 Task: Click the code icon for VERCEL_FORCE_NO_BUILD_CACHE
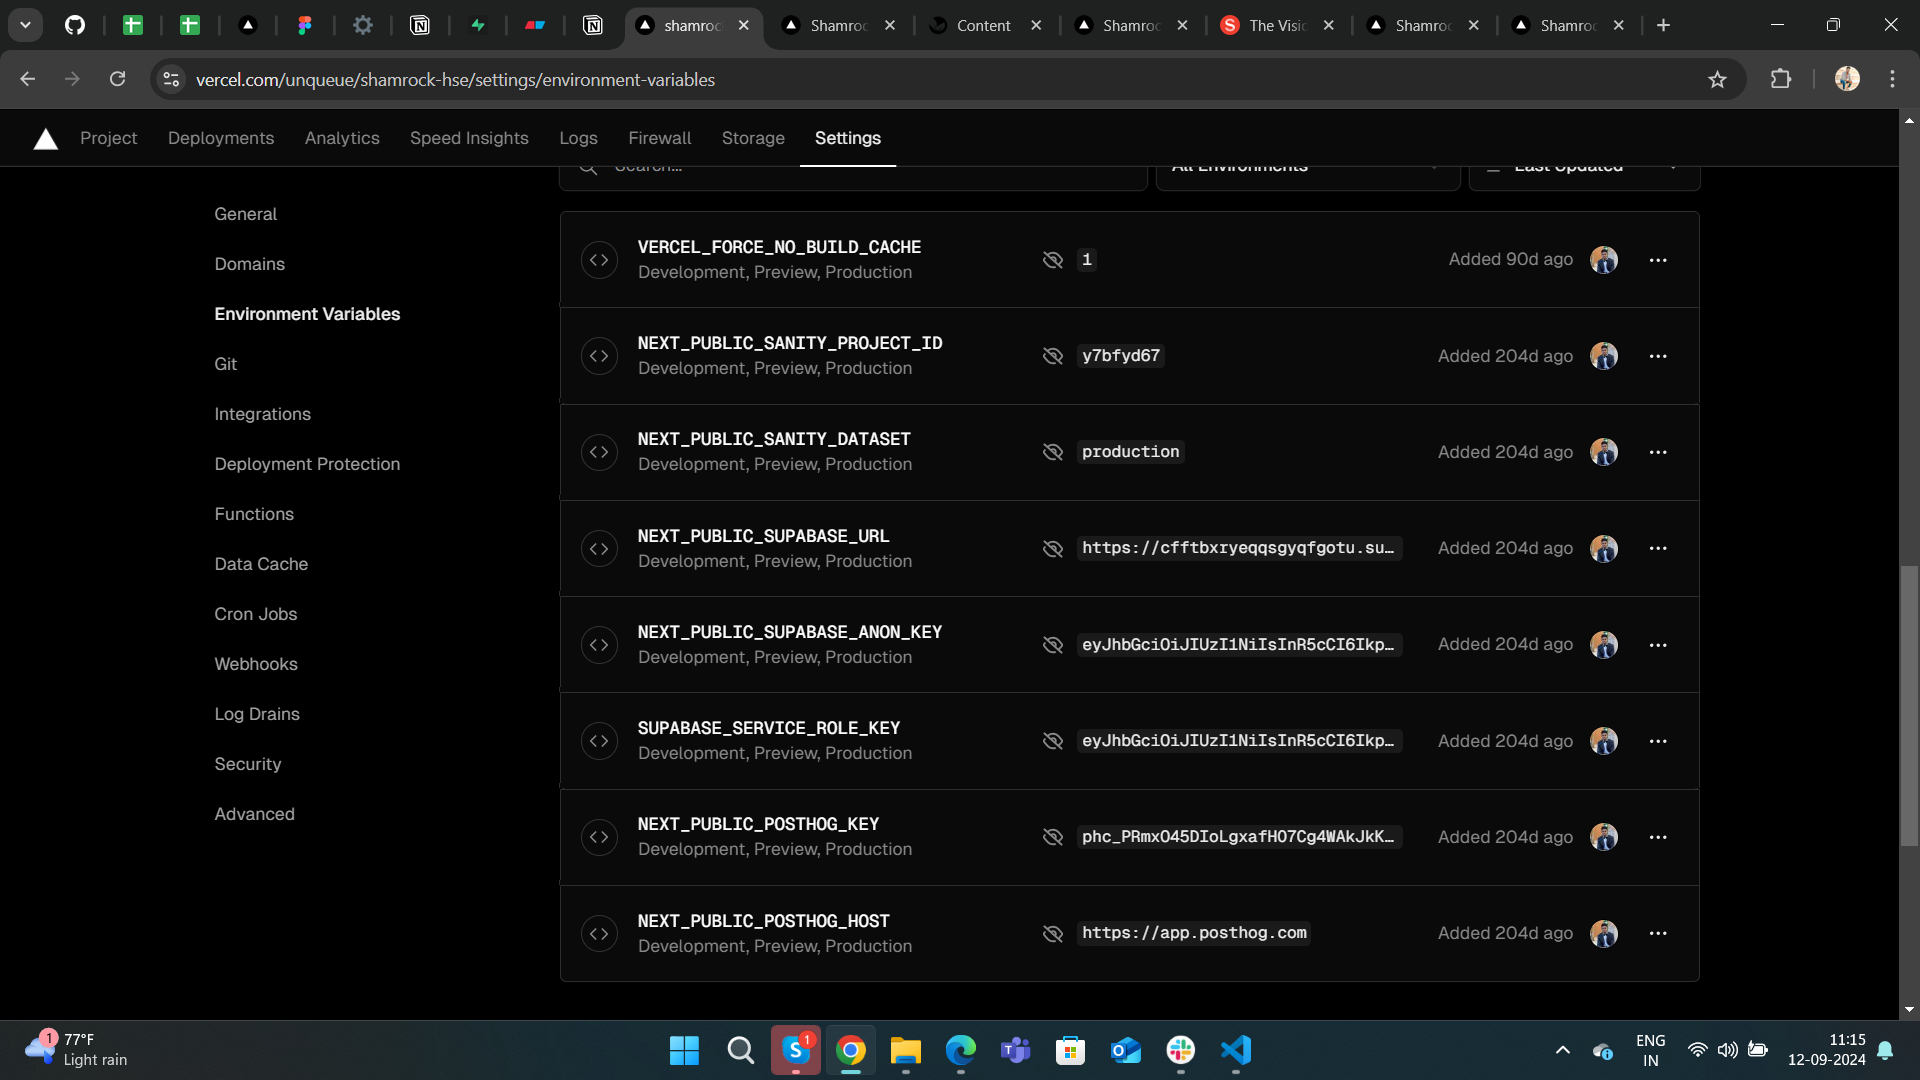[599, 260]
